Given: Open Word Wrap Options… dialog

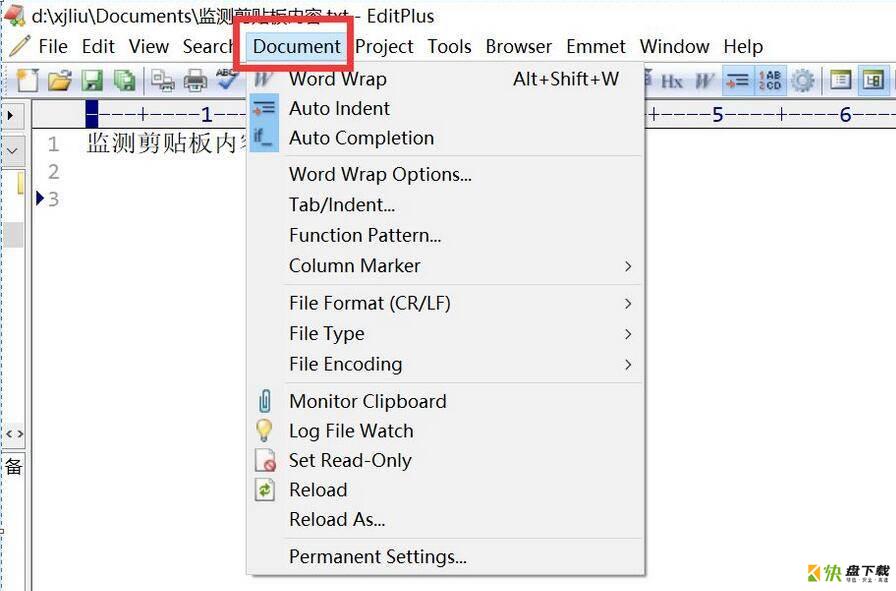Looking at the screenshot, I should 446,174.
